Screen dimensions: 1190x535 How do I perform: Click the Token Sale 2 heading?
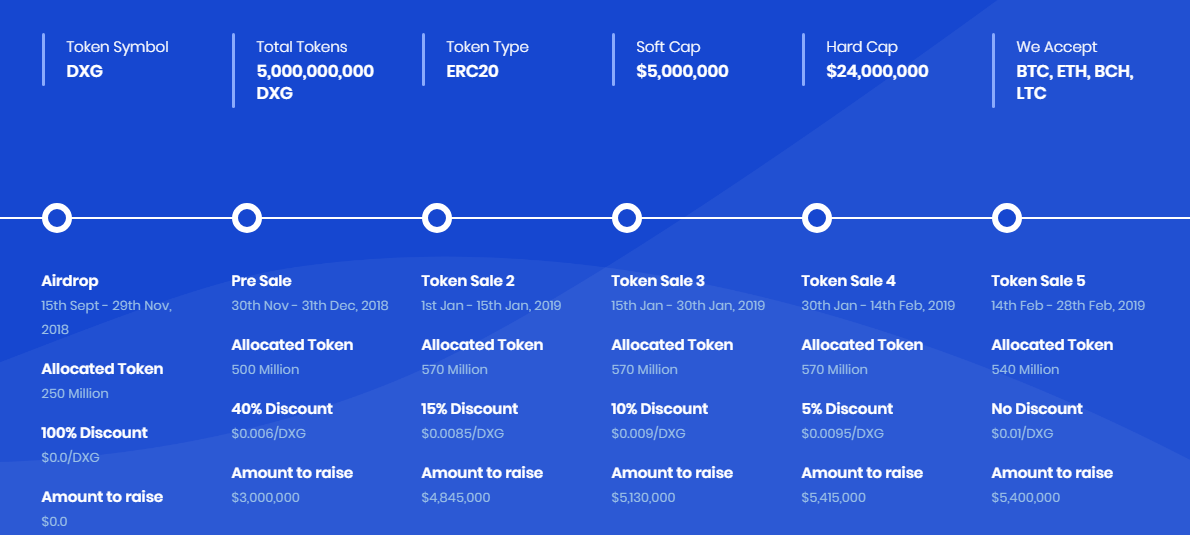(x=468, y=281)
